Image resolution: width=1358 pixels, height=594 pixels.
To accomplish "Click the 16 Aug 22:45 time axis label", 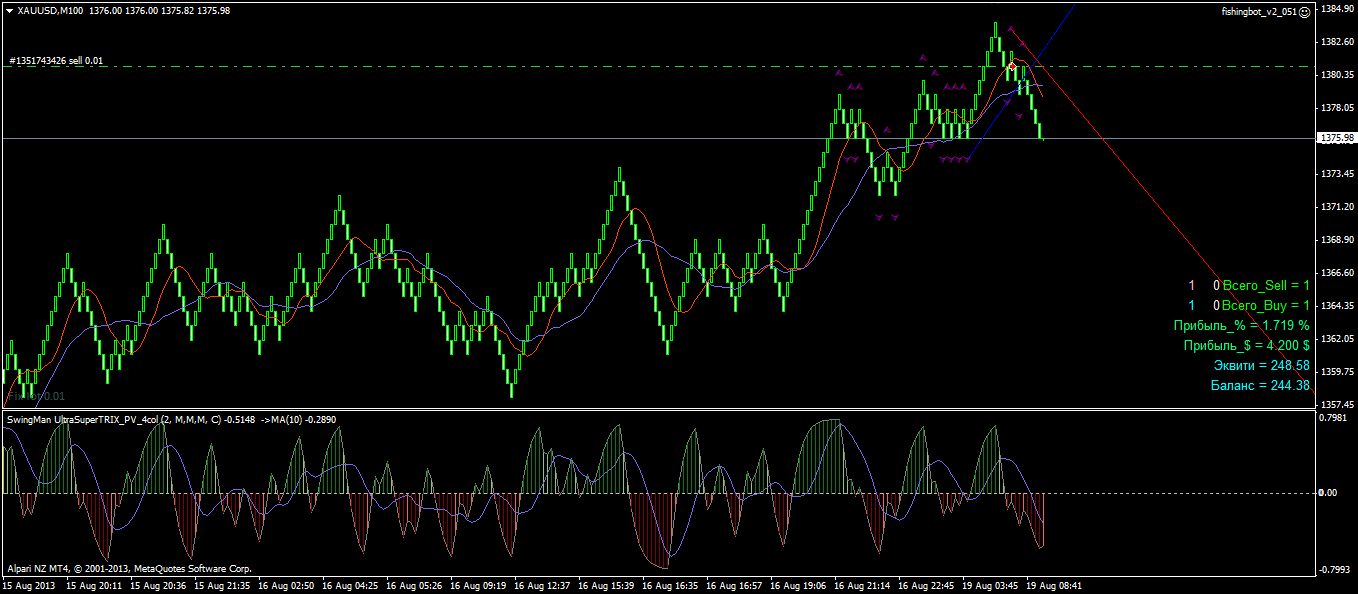I will 927,585.
